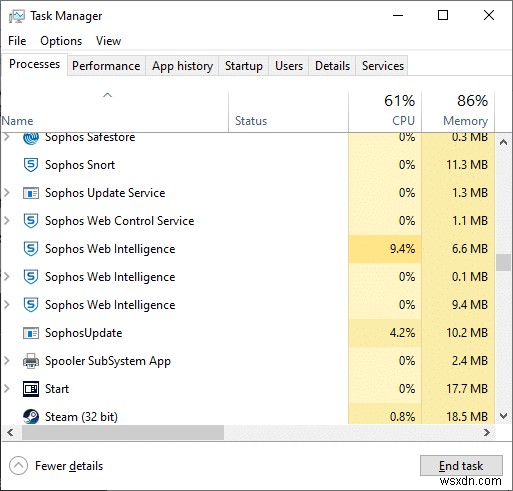513x491 pixels.
Task: Expand the Spooler SubSystem App group
Action: tap(7, 360)
